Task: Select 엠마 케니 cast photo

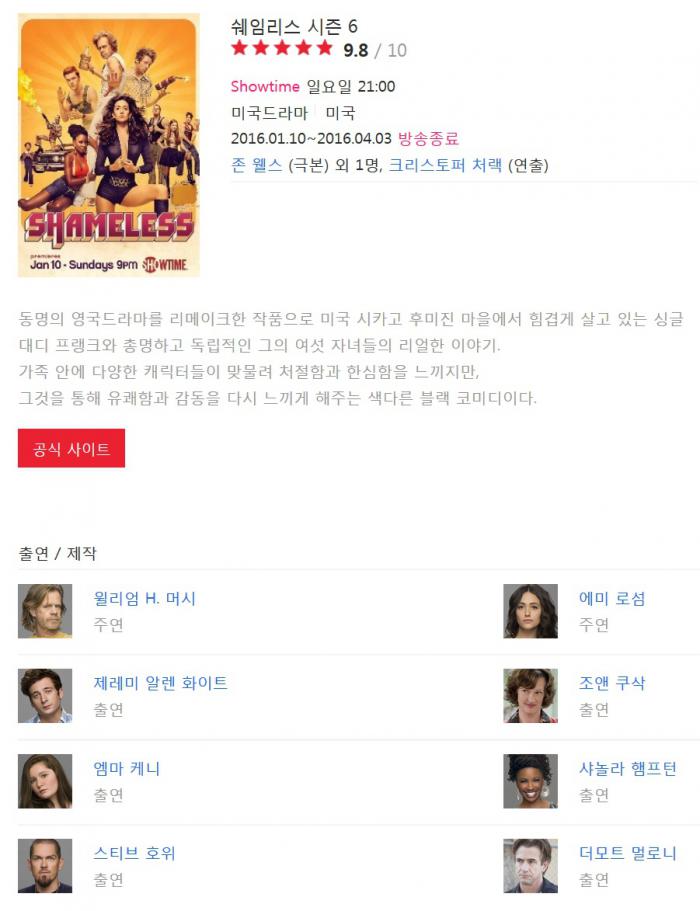Action: pos(45,781)
